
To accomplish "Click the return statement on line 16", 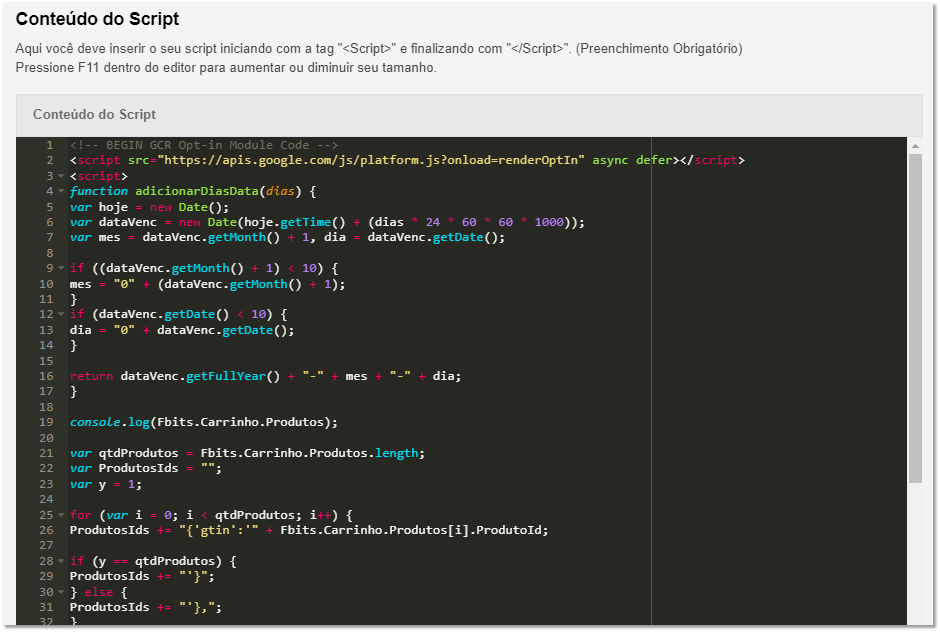I will (265, 376).
